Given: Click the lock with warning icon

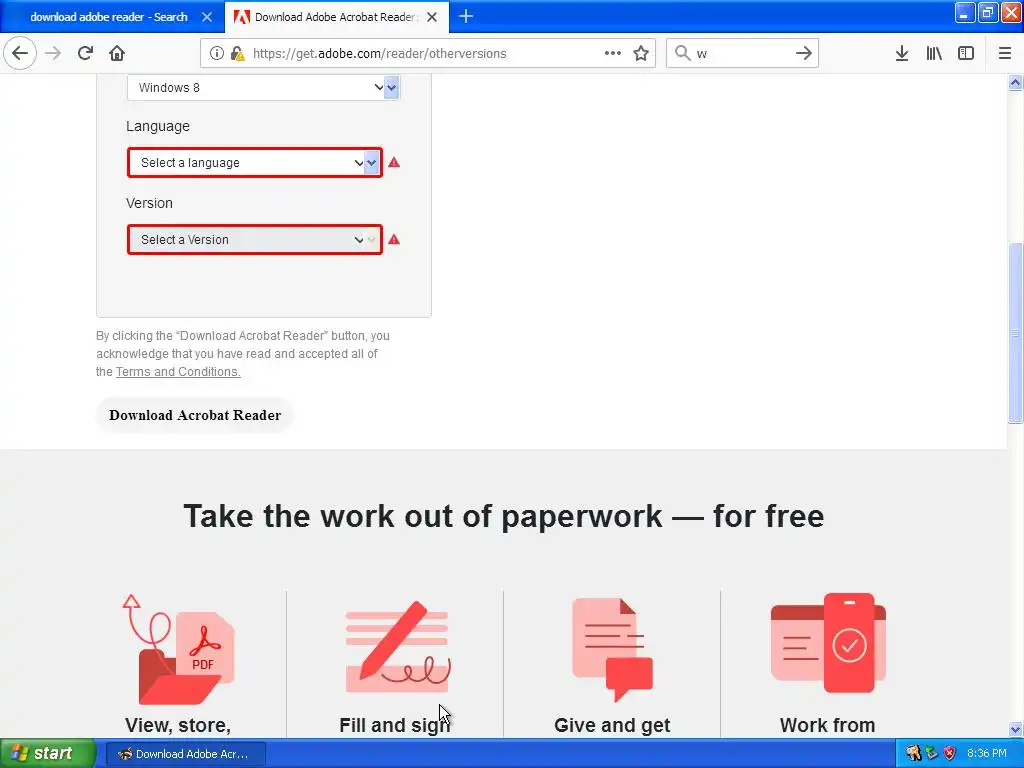Looking at the screenshot, I should tap(238, 54).
